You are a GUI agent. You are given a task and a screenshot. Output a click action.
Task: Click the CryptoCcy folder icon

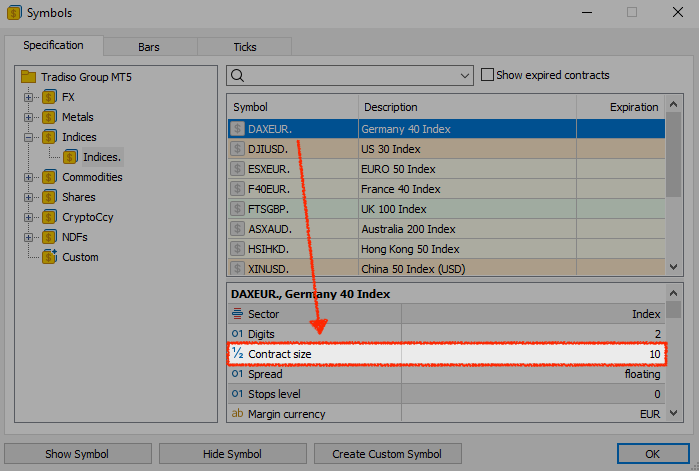(48, 217)
